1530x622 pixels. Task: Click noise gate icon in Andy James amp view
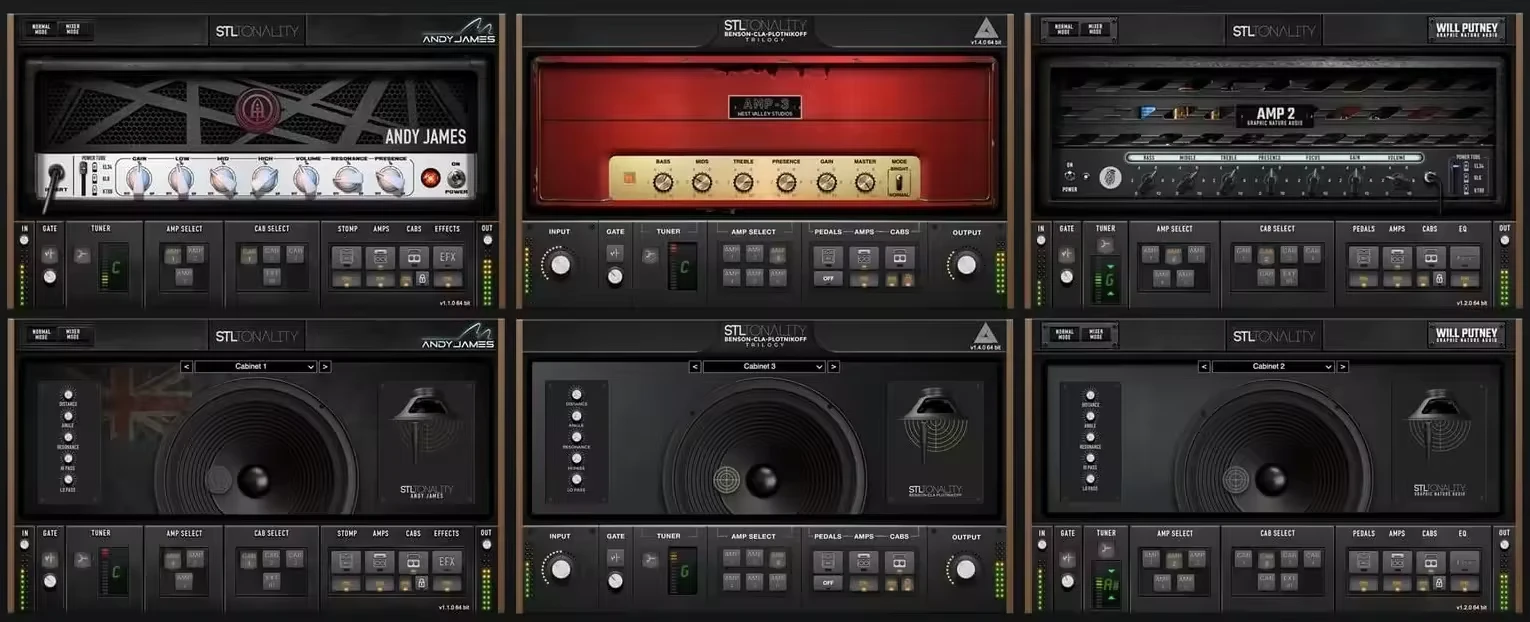[x=49, y=254]
